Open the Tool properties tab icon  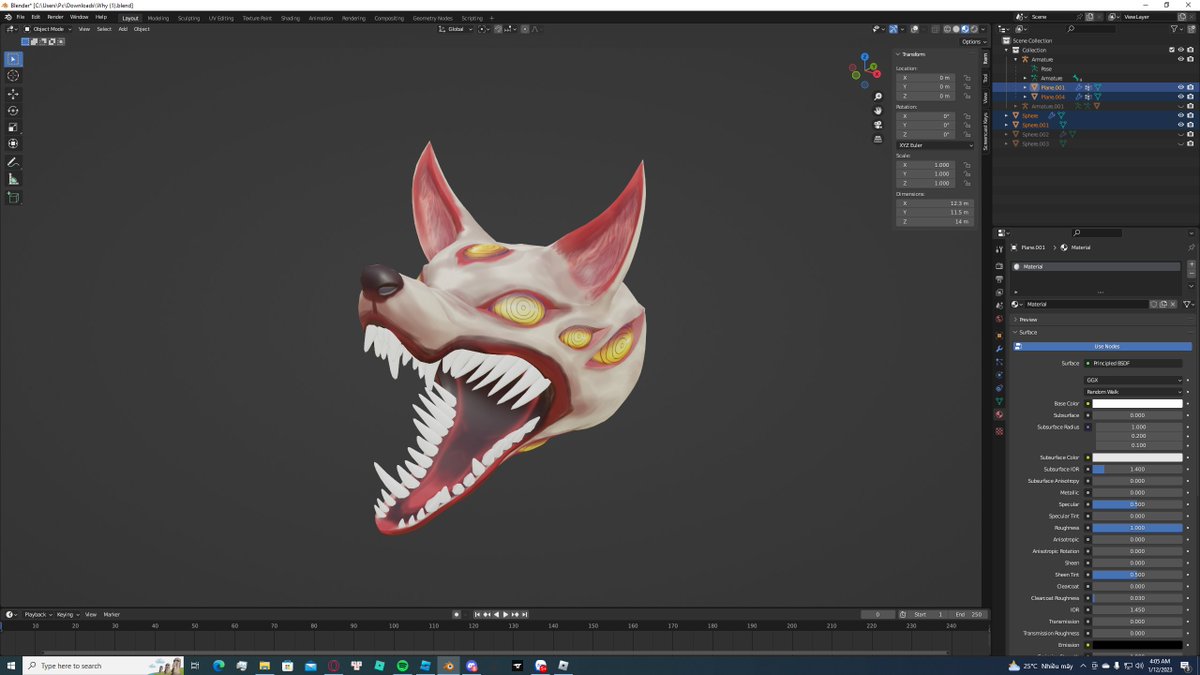point(999,248)
